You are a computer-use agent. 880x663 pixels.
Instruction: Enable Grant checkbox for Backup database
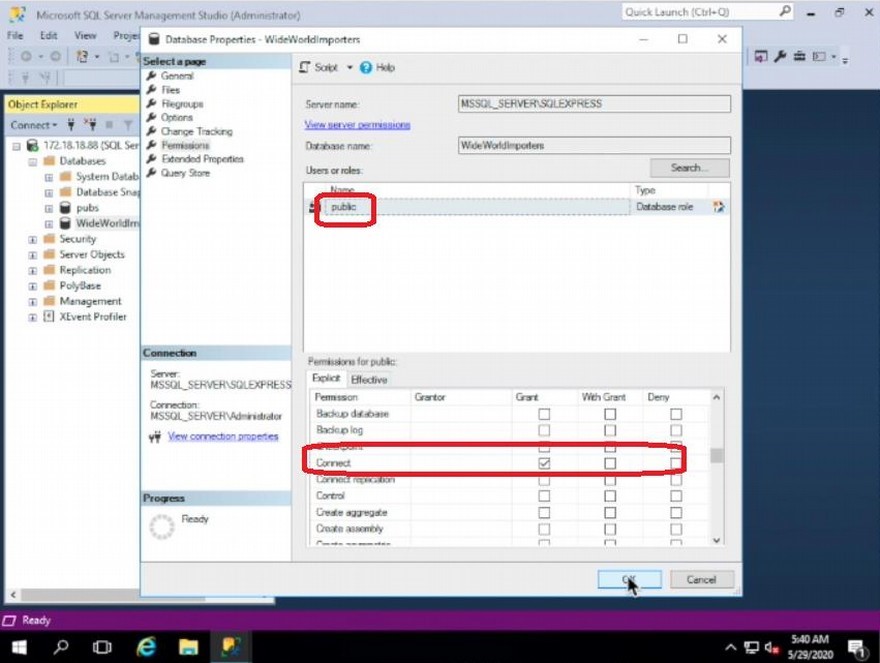coord(545,413)
